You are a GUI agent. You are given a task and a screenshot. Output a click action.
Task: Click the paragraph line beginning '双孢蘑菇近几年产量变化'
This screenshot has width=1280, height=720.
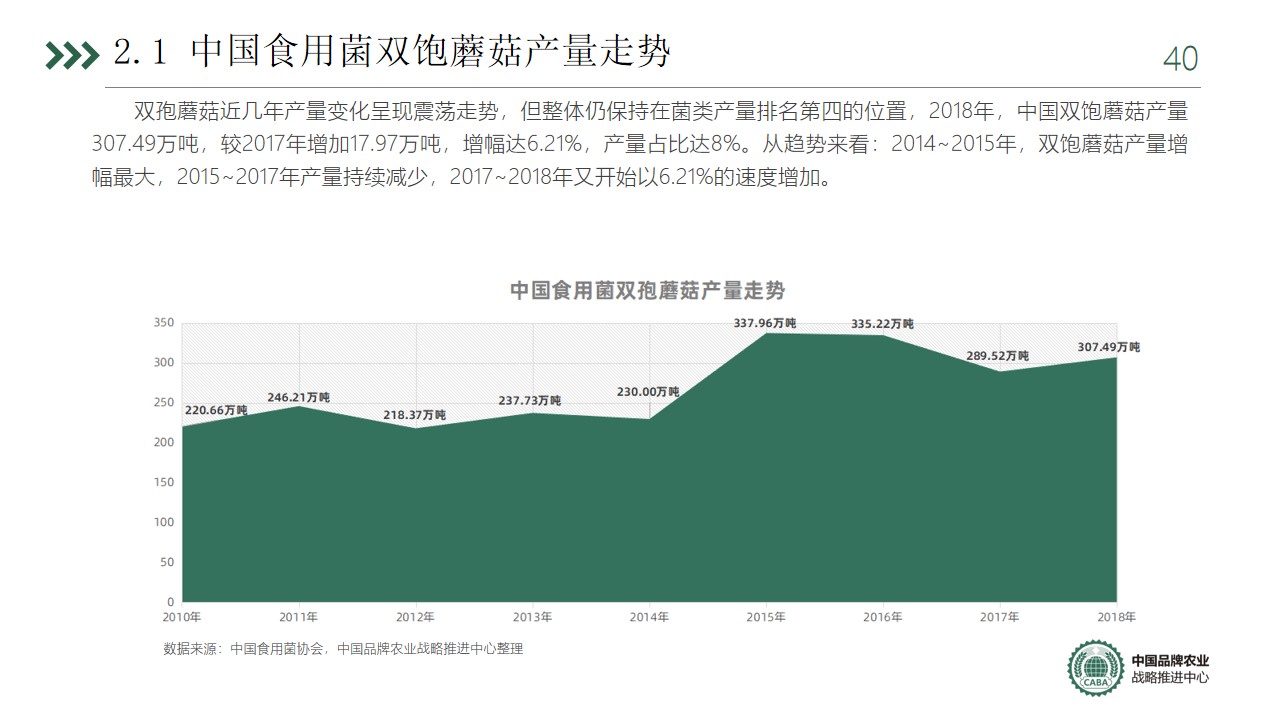(x=660, y=111)
